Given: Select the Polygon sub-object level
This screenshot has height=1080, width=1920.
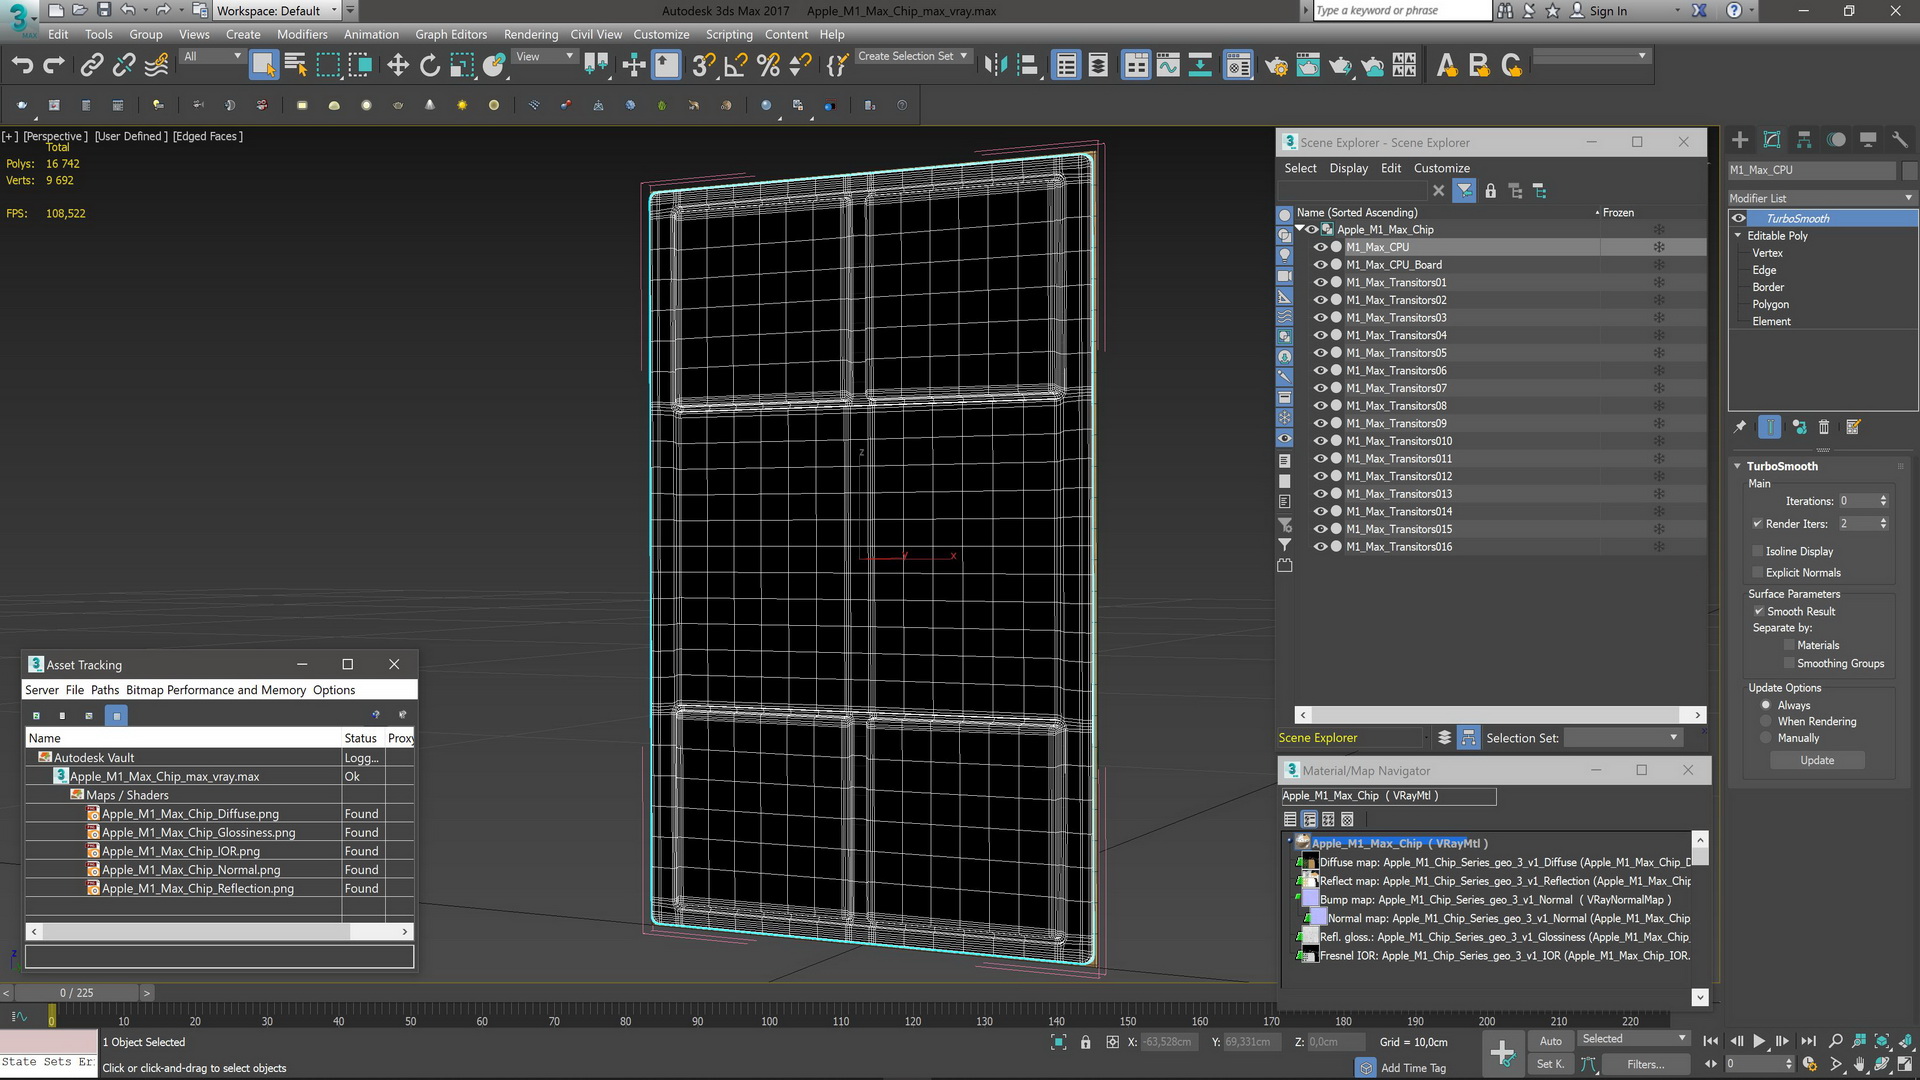Looking at the screenshot, I should (x=1770, y=304).
